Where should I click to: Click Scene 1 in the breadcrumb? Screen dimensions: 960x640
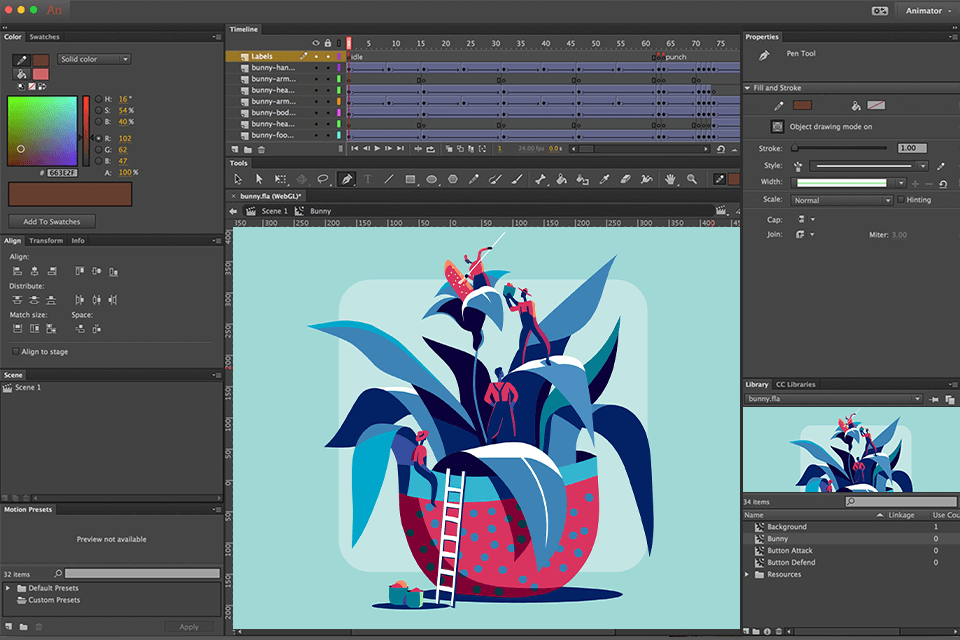coord(274,211)
